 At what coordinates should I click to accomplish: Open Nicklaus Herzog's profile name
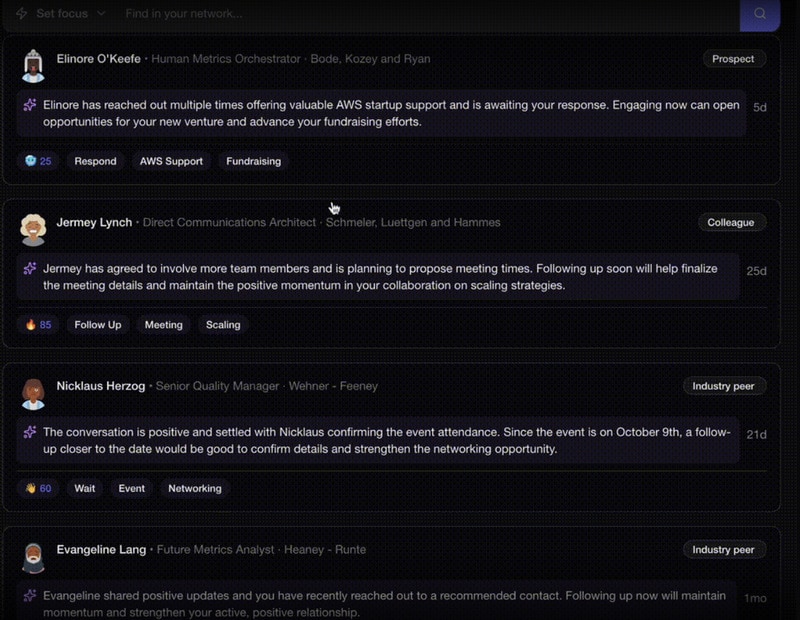click(x=101, y=386)
